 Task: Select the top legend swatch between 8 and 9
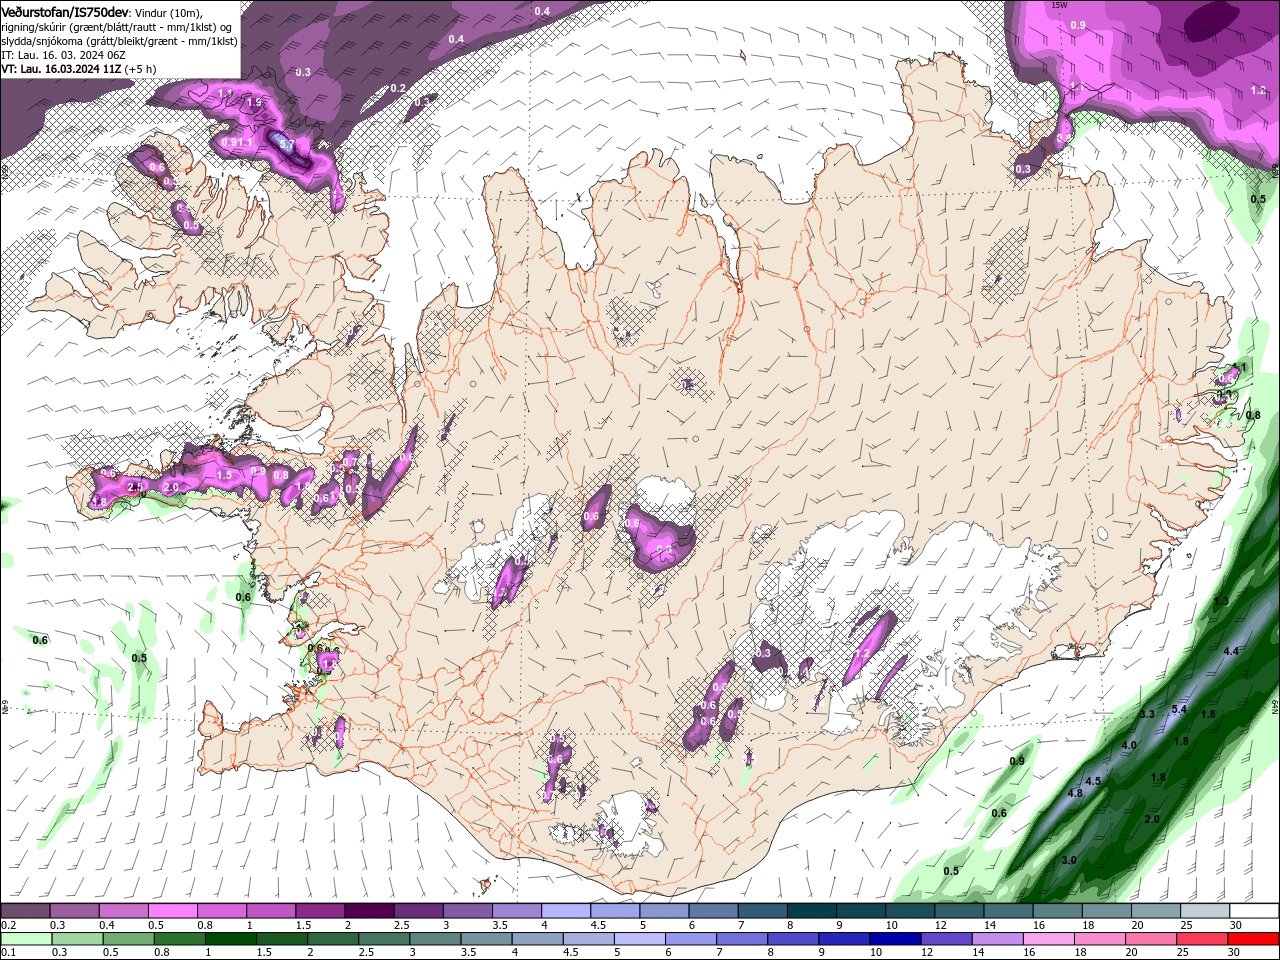pos(812,911)
